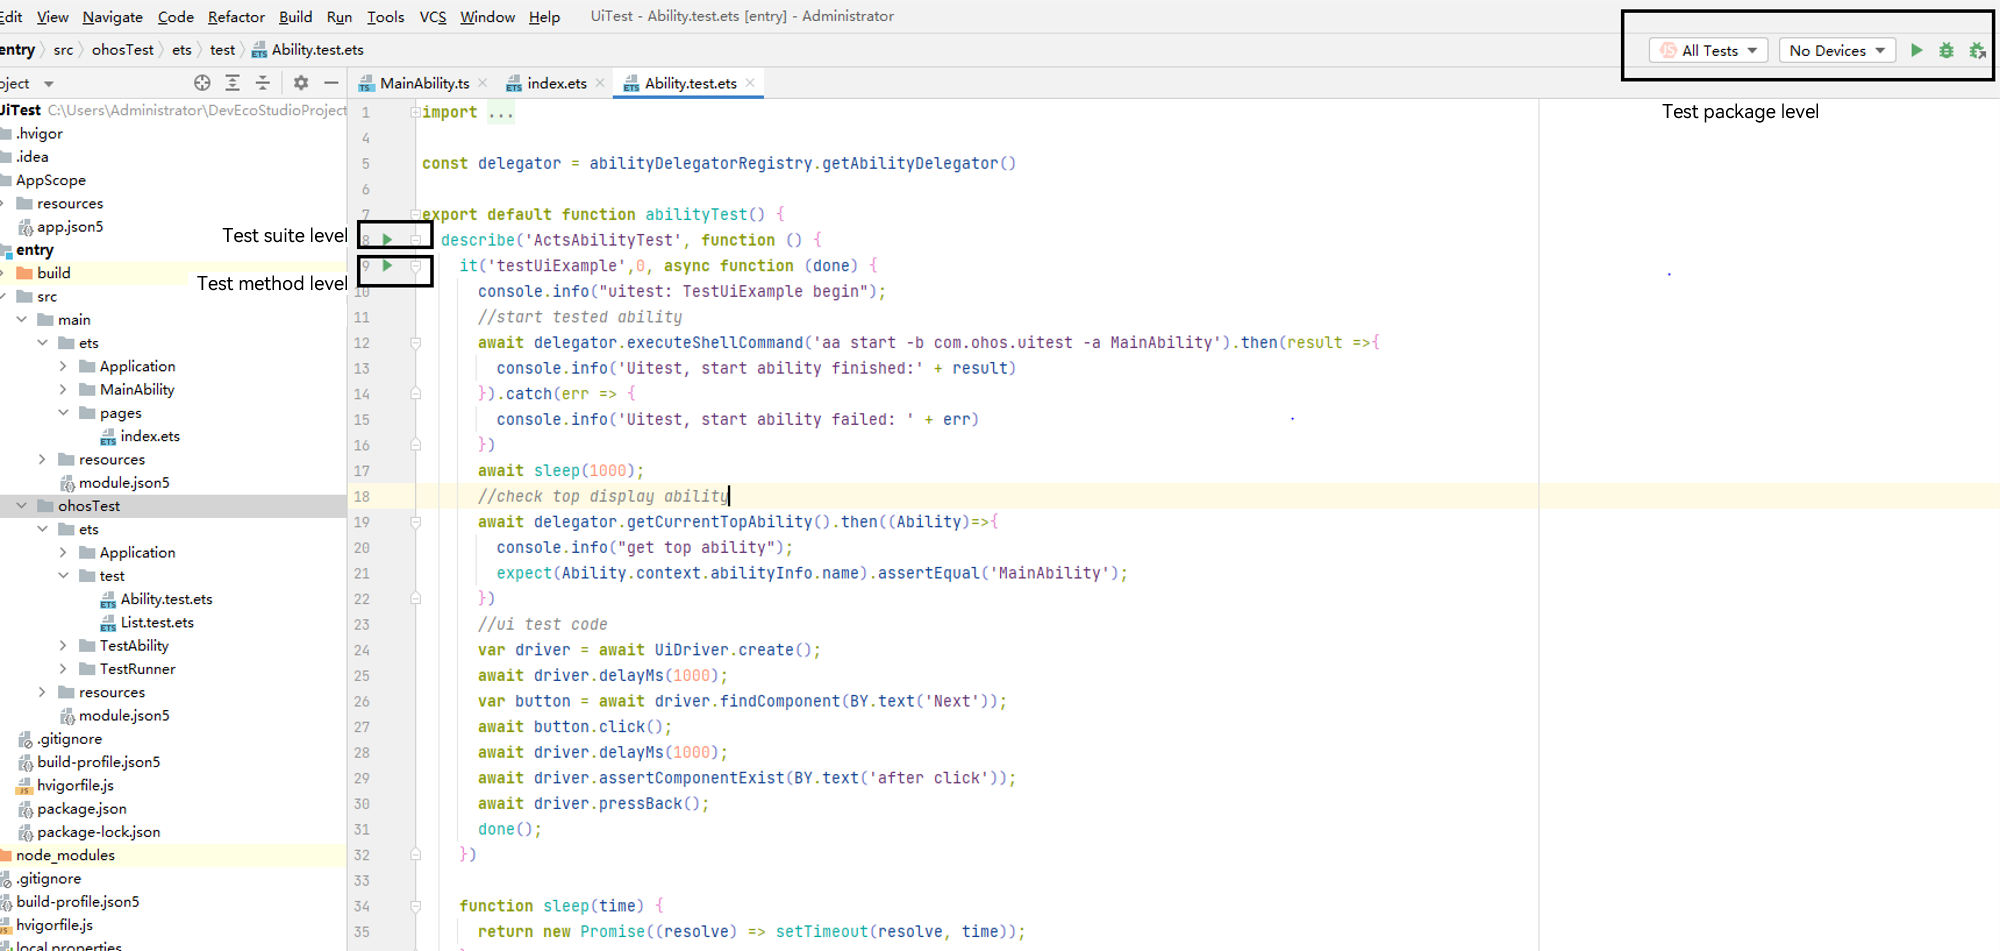The image size is (2000, 951).
Task: Open the VCS menu
Action: [432, 17]
